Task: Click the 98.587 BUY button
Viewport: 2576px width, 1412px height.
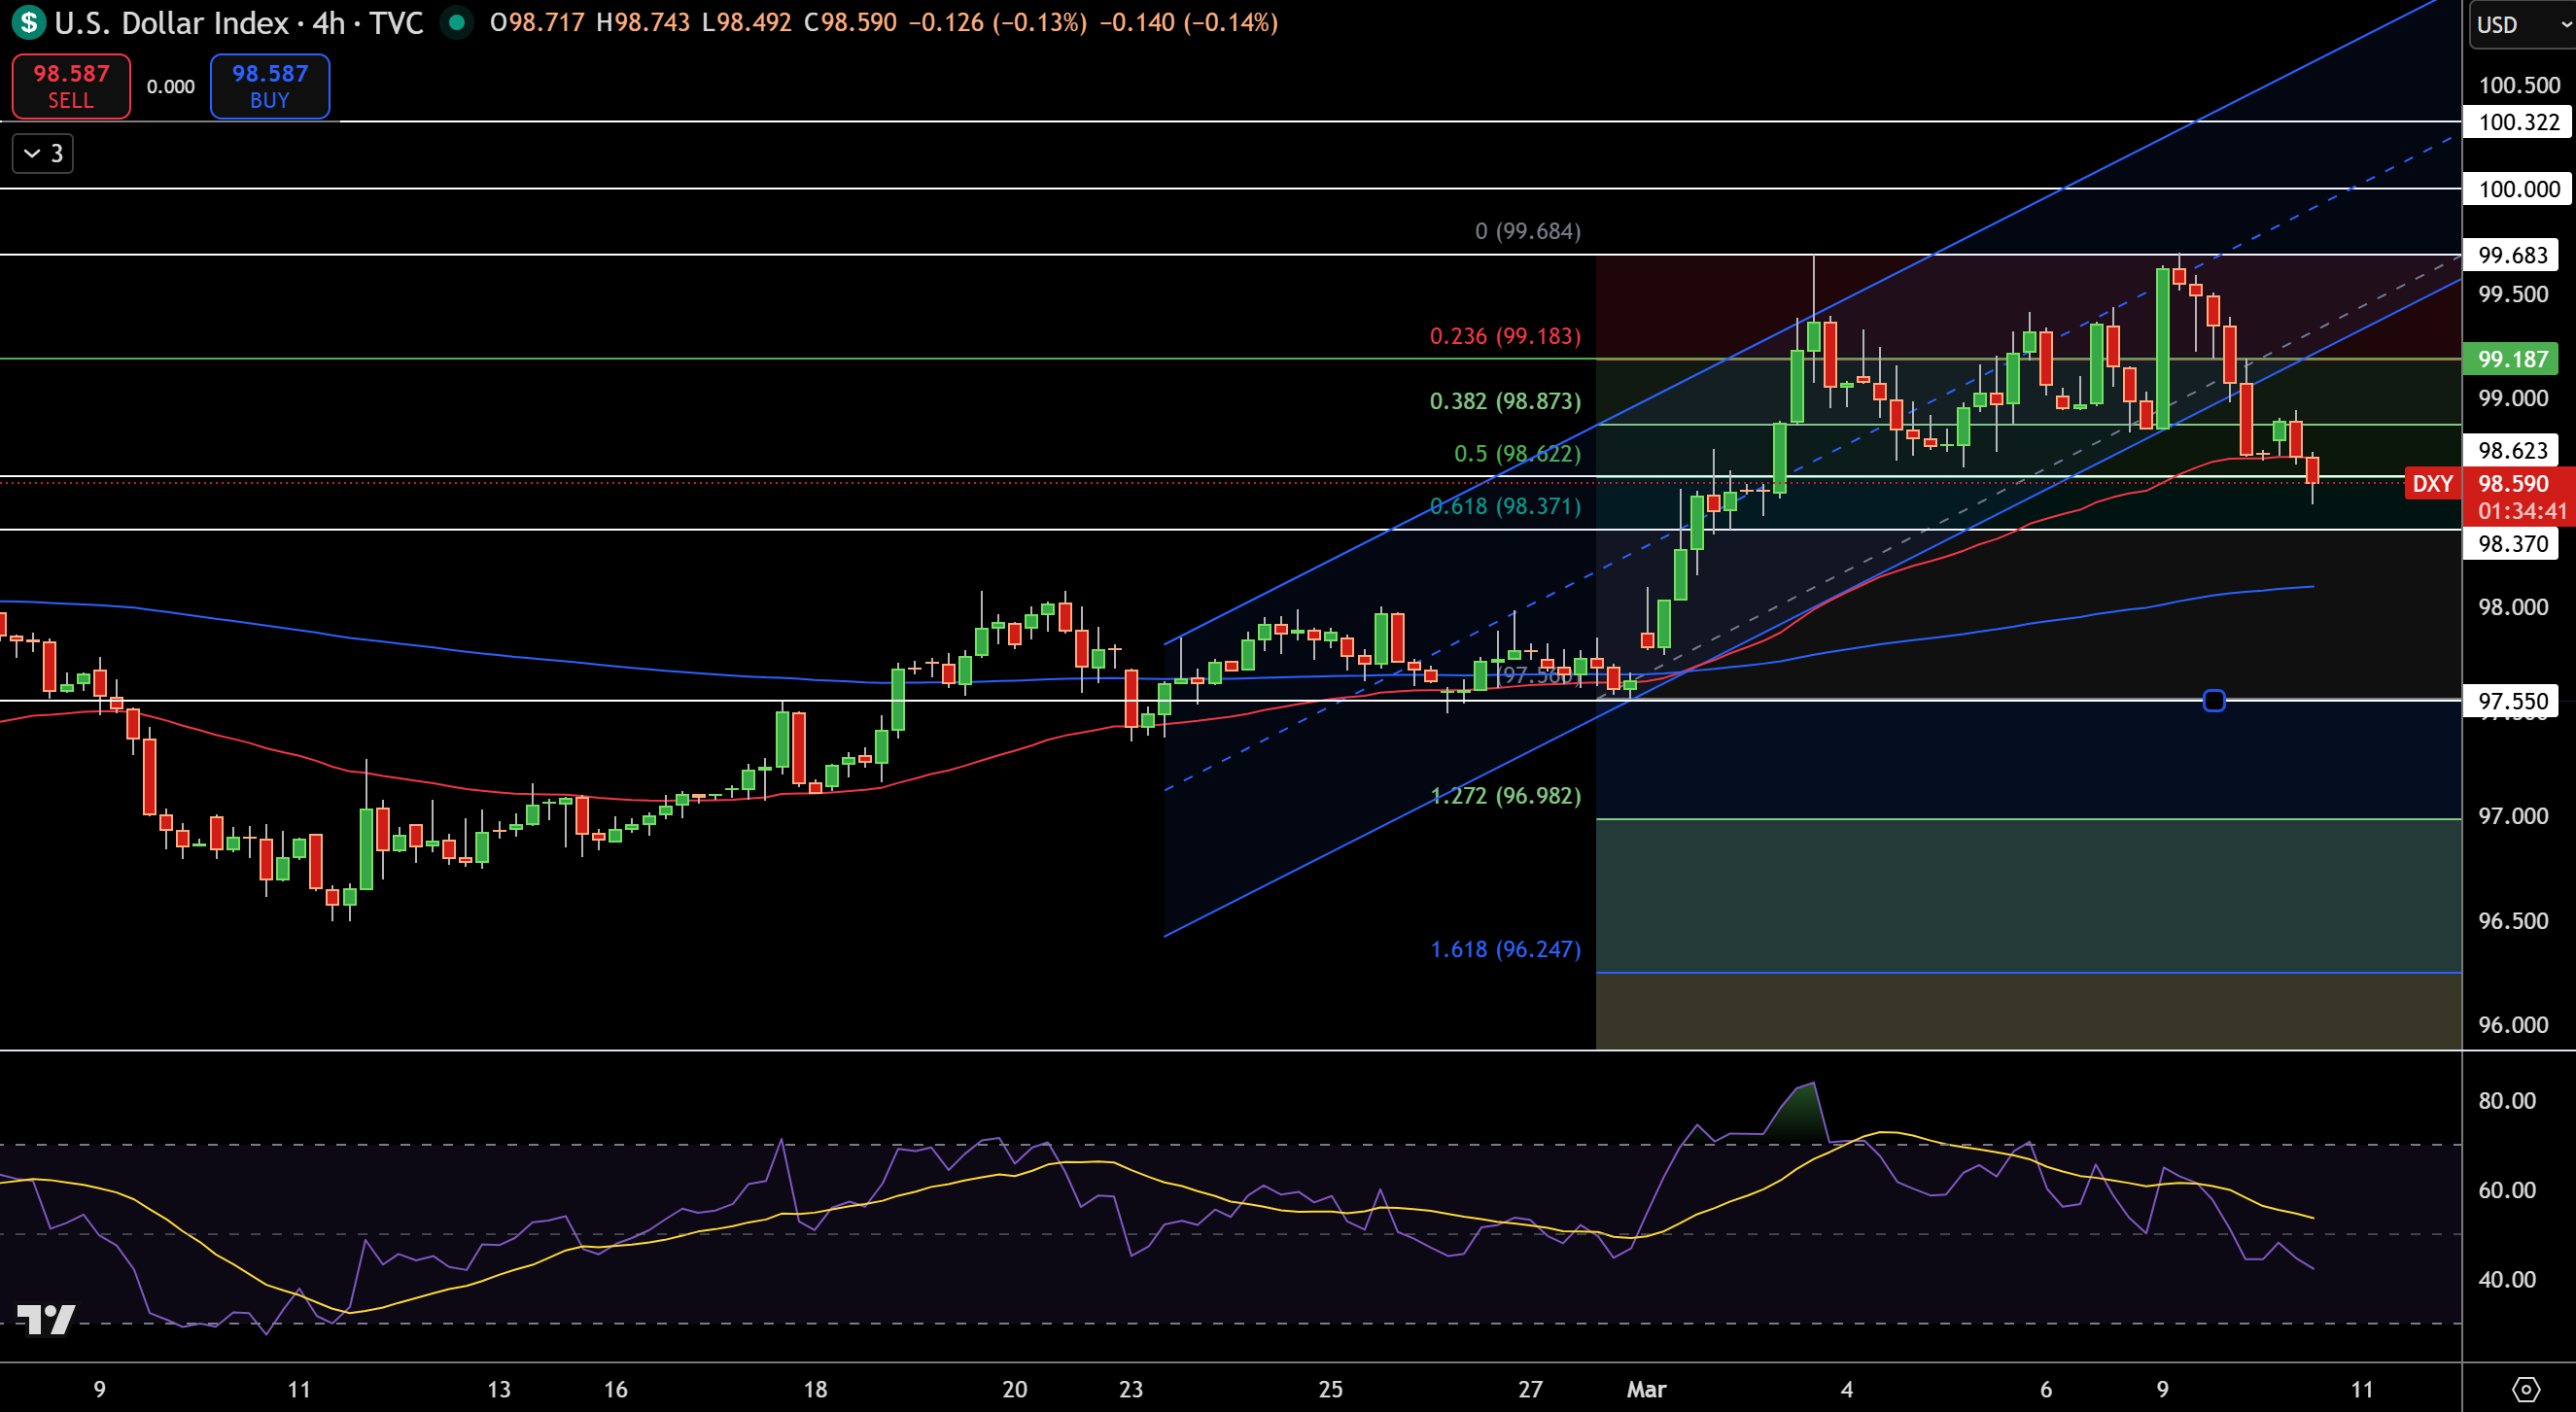Action: (270, 86)
